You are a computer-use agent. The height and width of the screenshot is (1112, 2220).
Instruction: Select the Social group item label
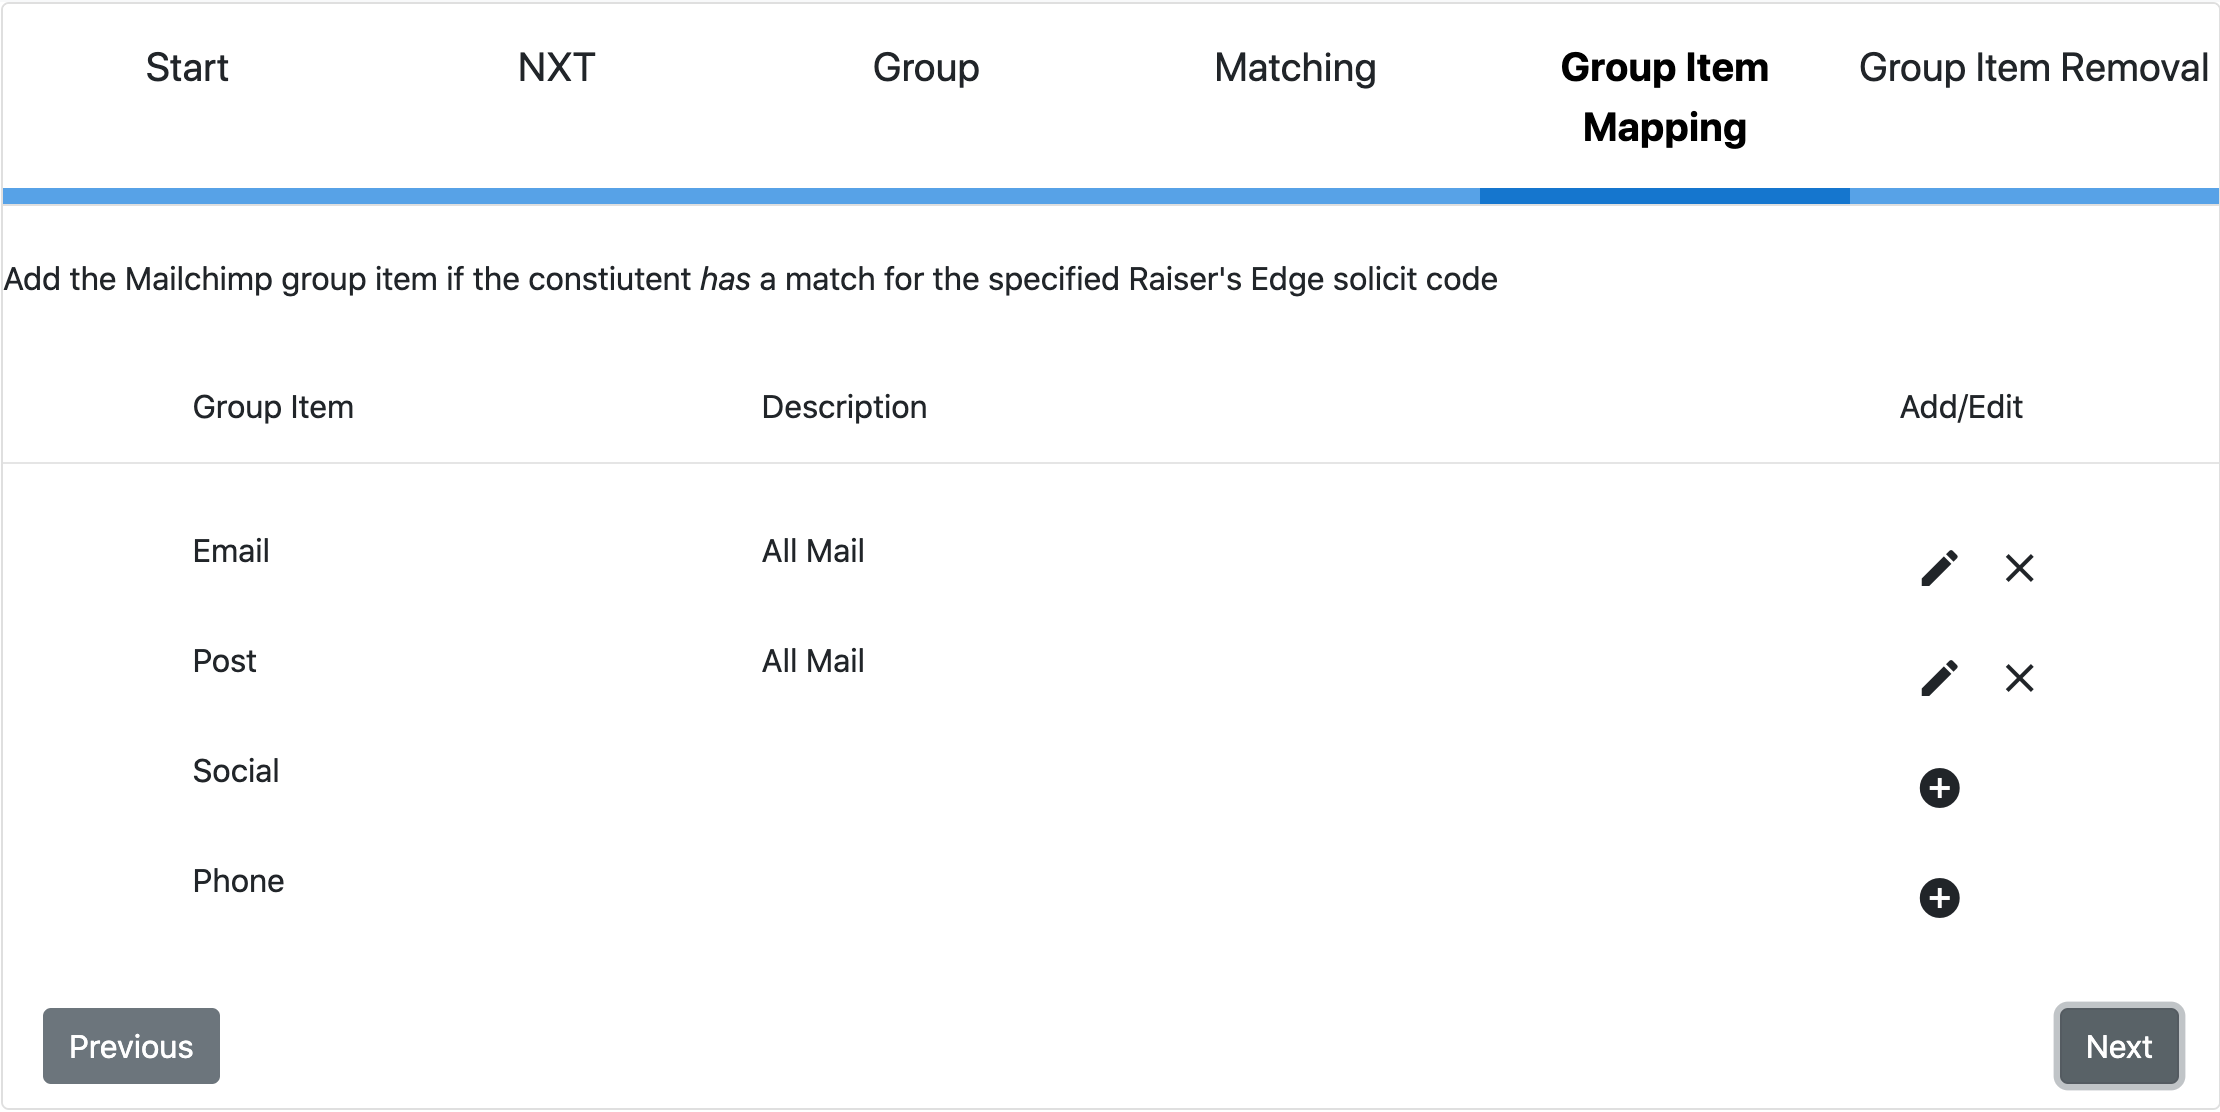(x=236, y=771)
